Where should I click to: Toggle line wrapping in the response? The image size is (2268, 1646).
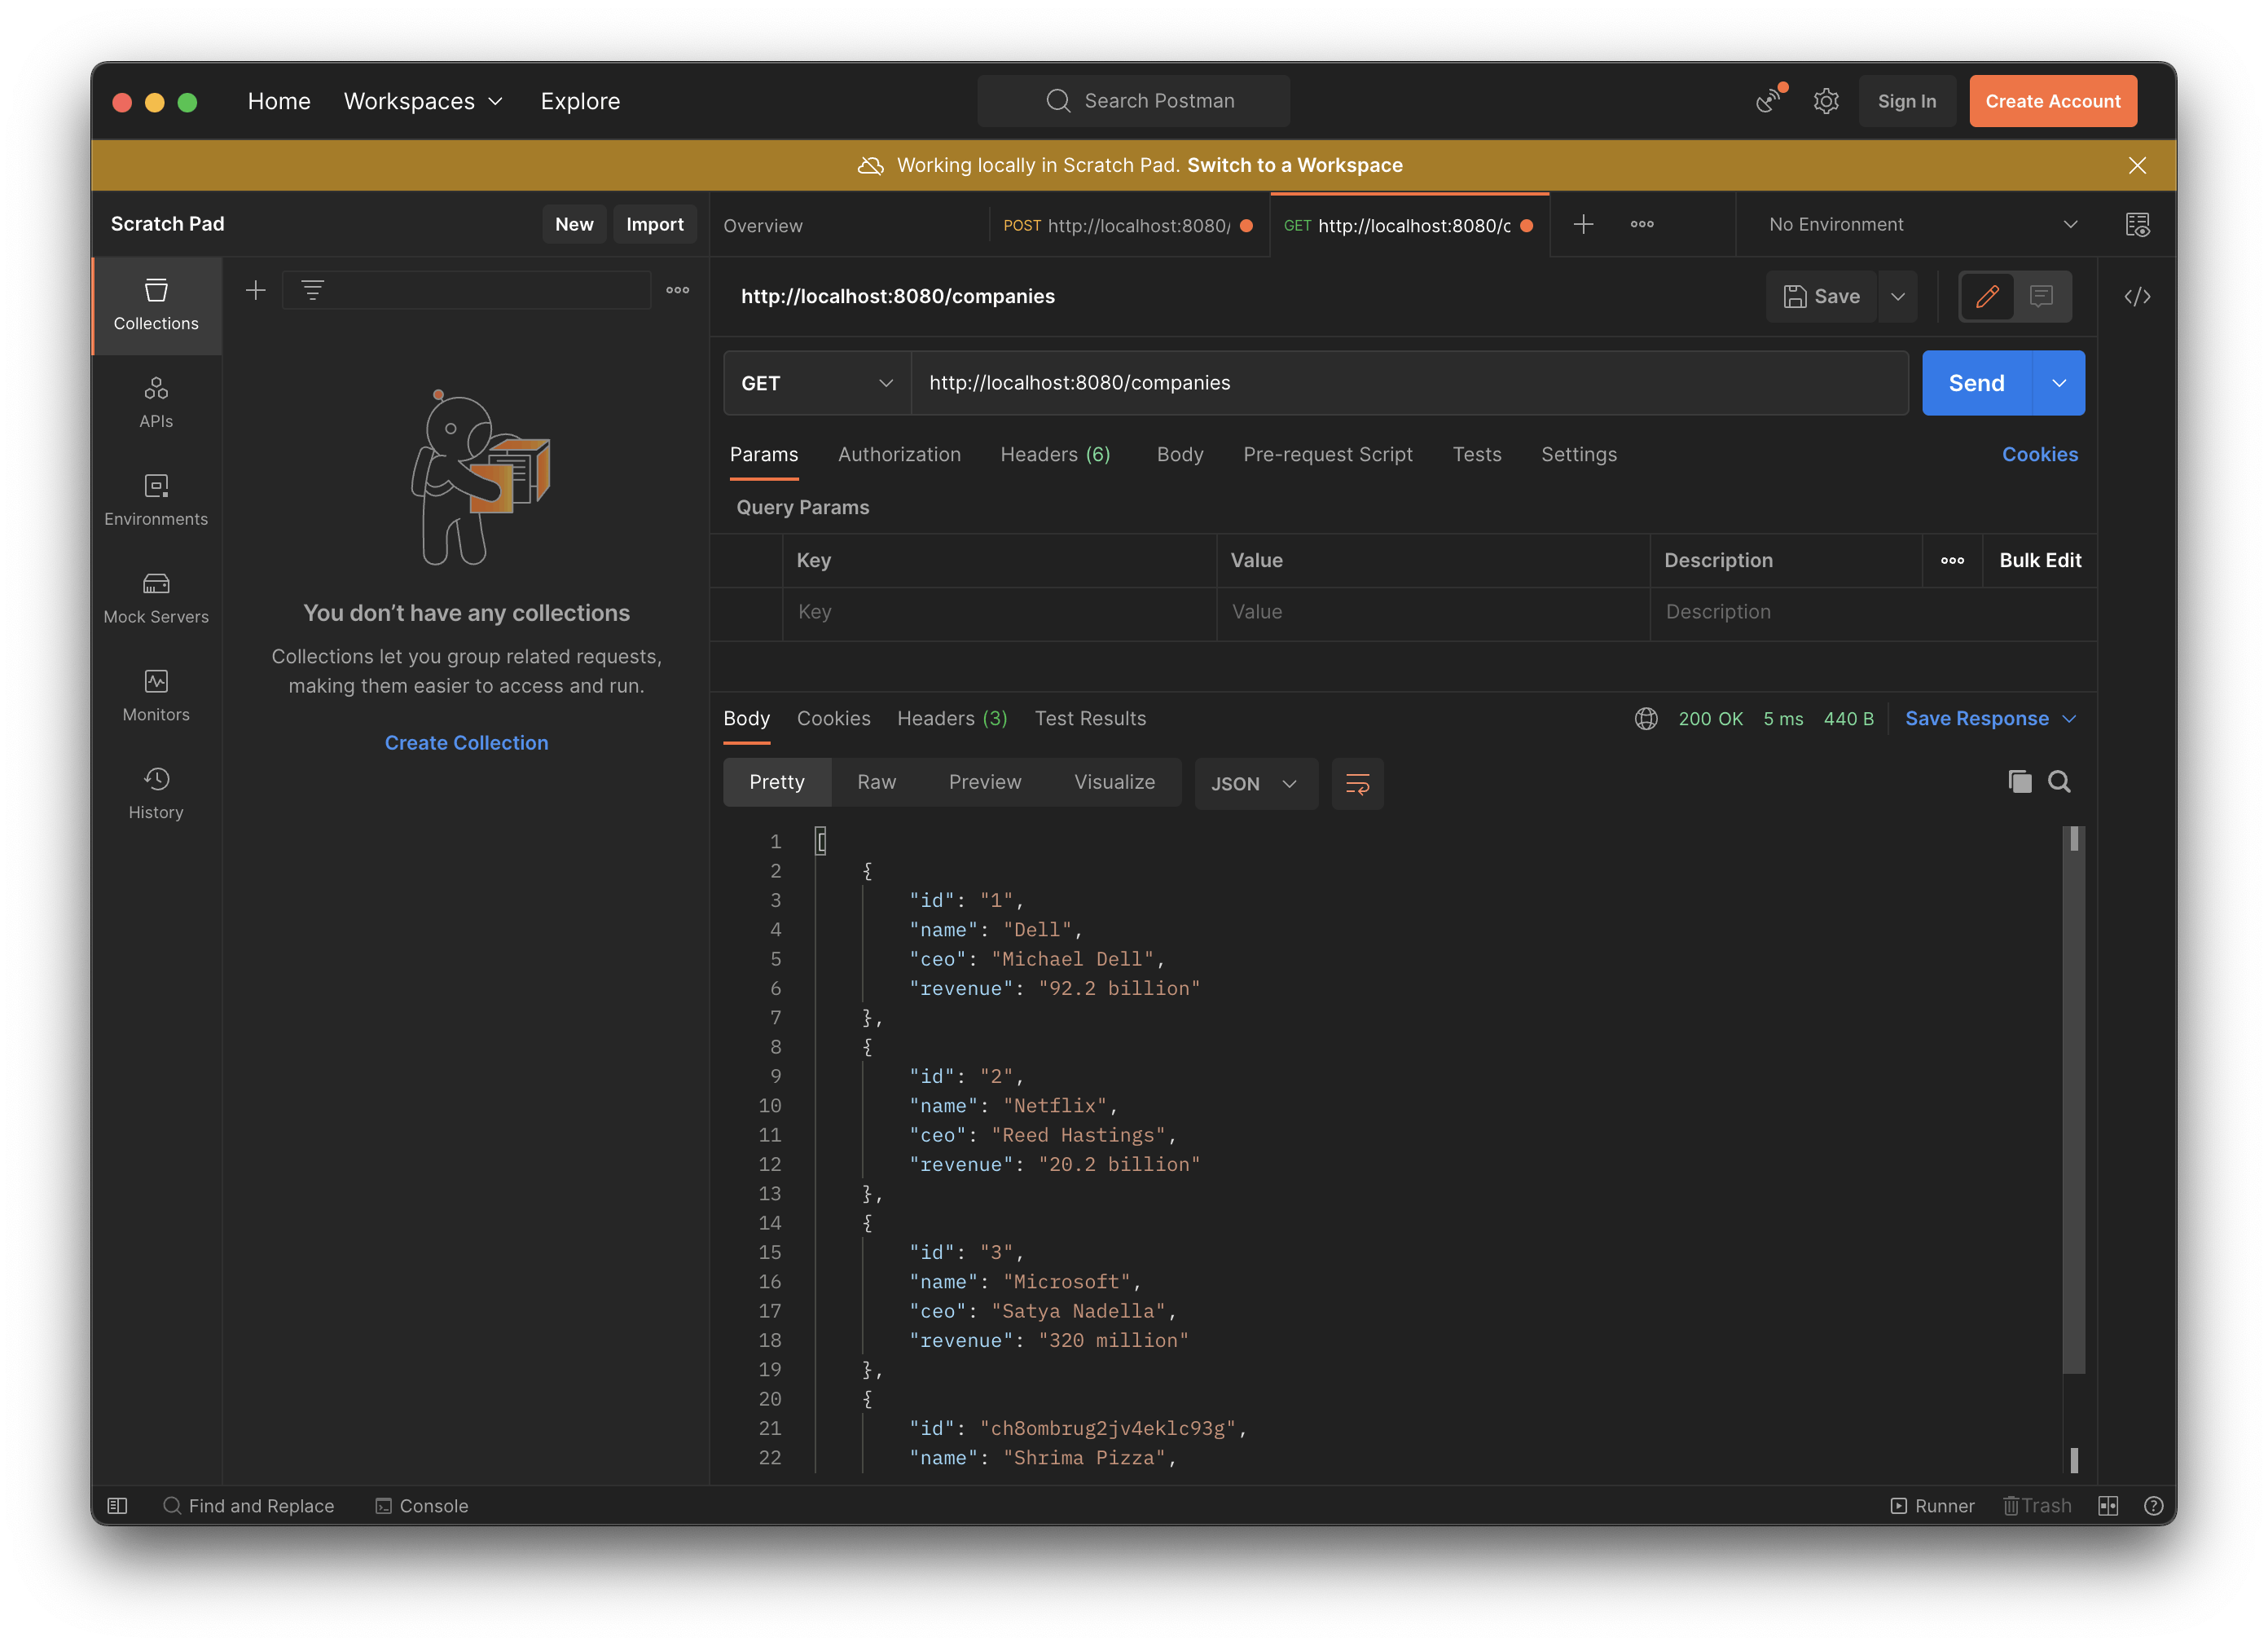1357,783
